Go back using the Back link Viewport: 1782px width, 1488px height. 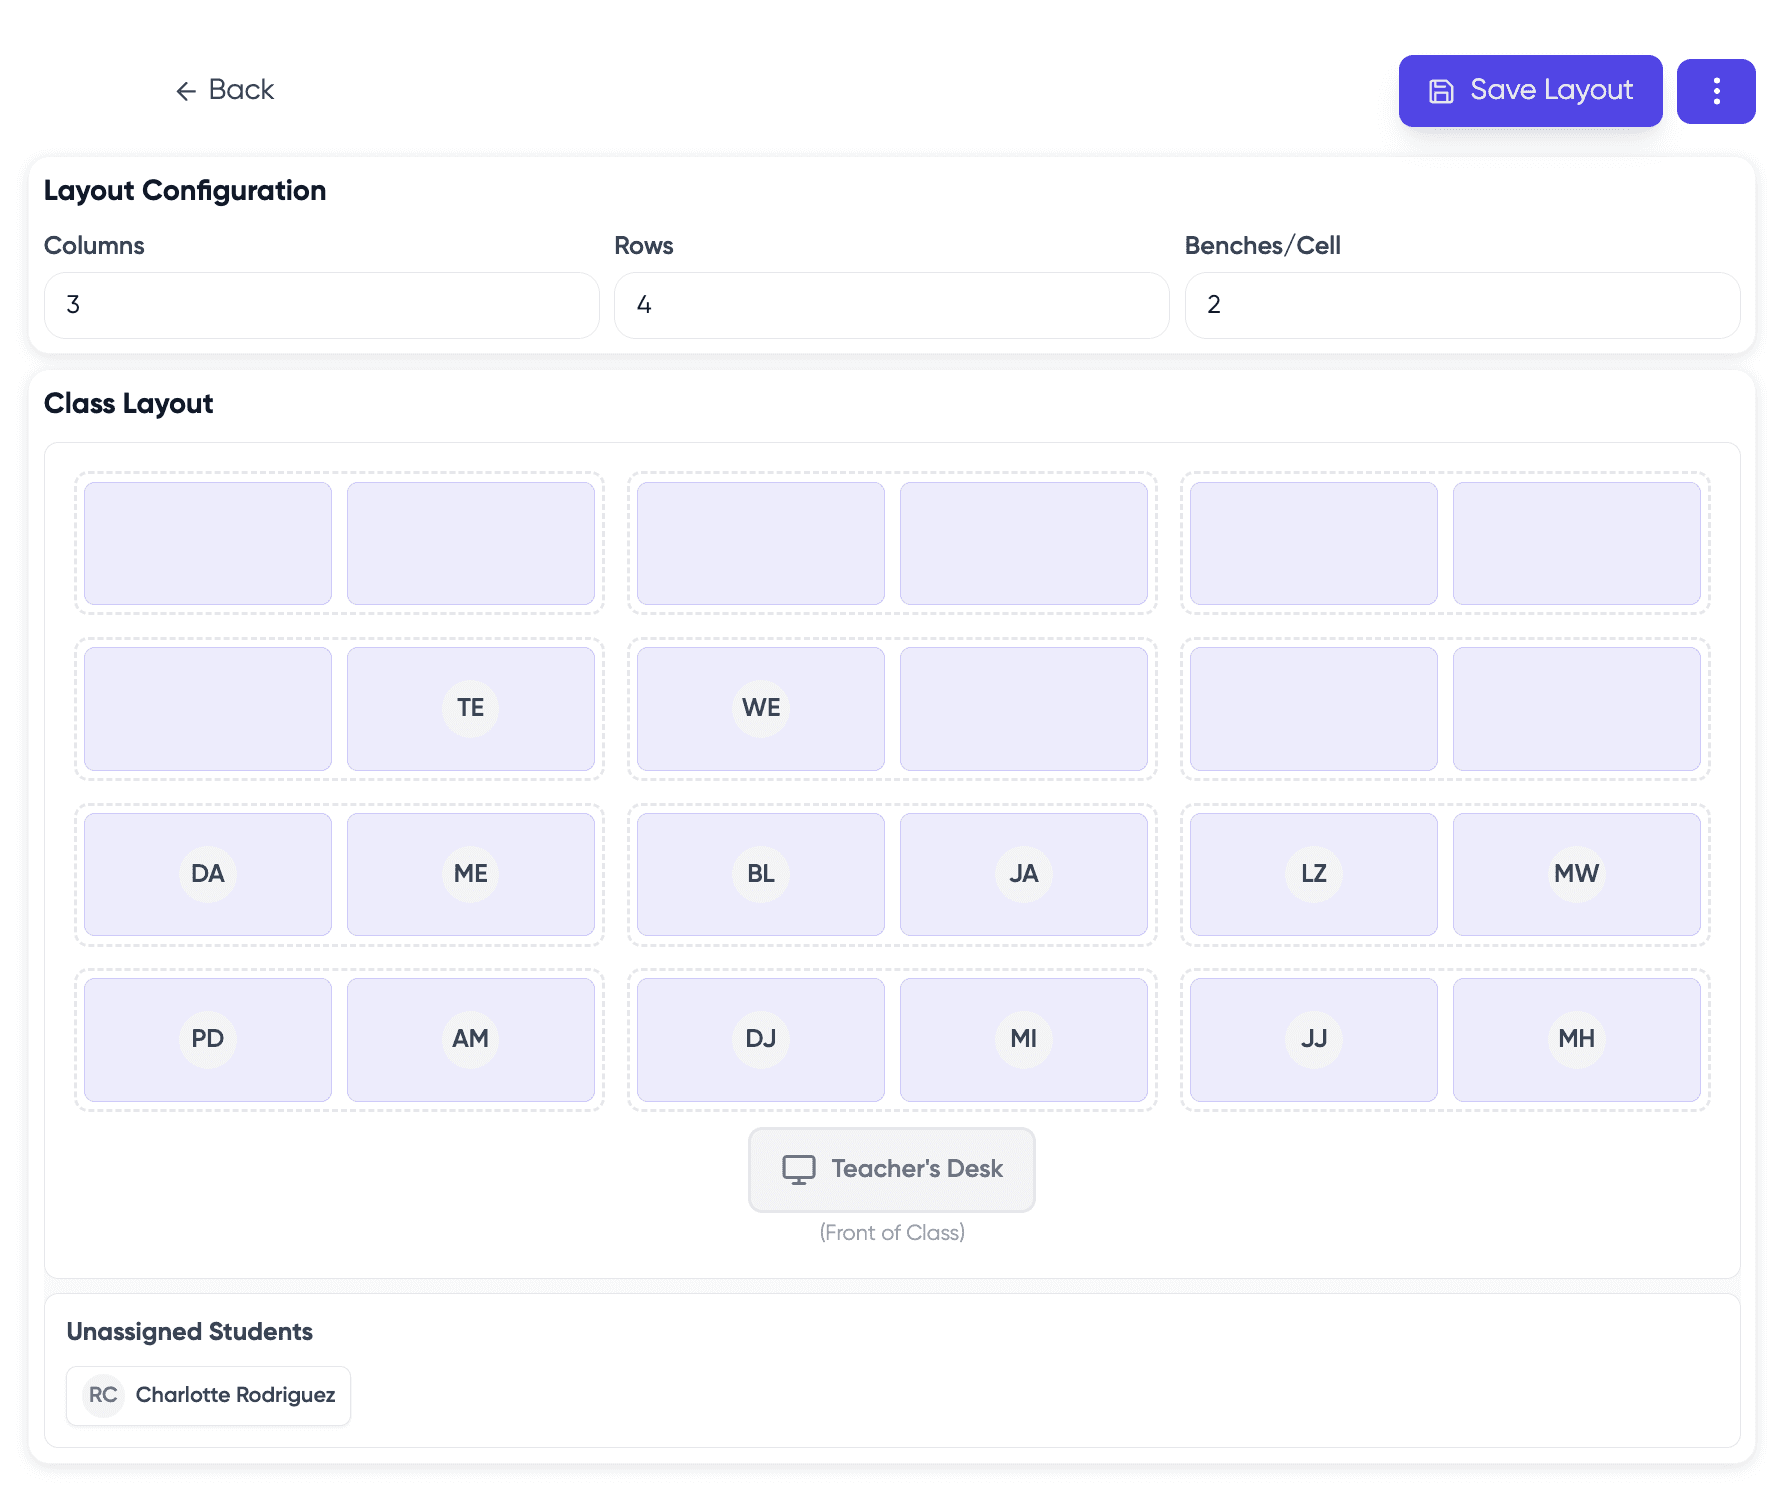coord(225,90)
